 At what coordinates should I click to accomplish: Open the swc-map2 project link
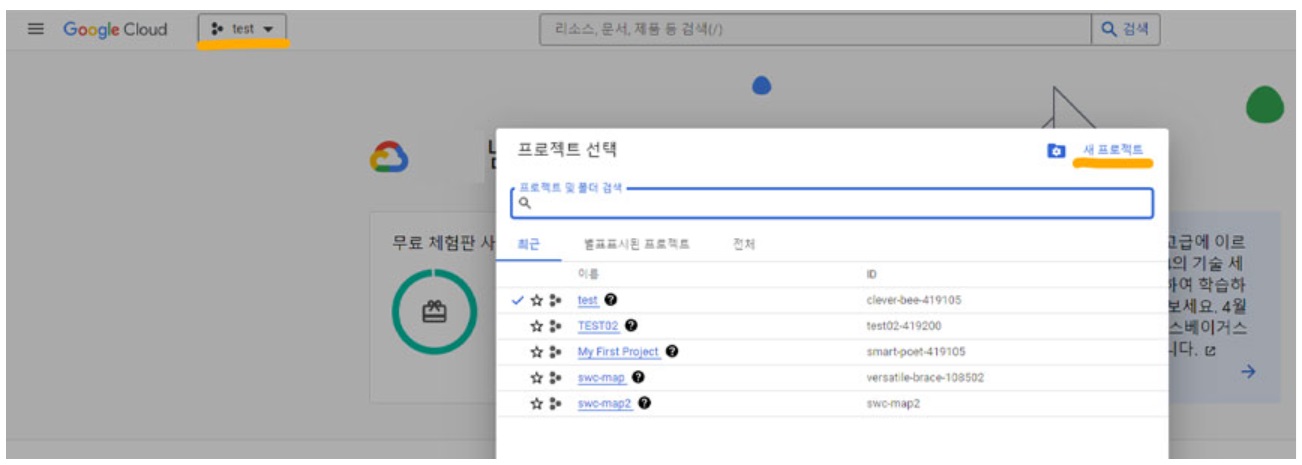point(604,404)
